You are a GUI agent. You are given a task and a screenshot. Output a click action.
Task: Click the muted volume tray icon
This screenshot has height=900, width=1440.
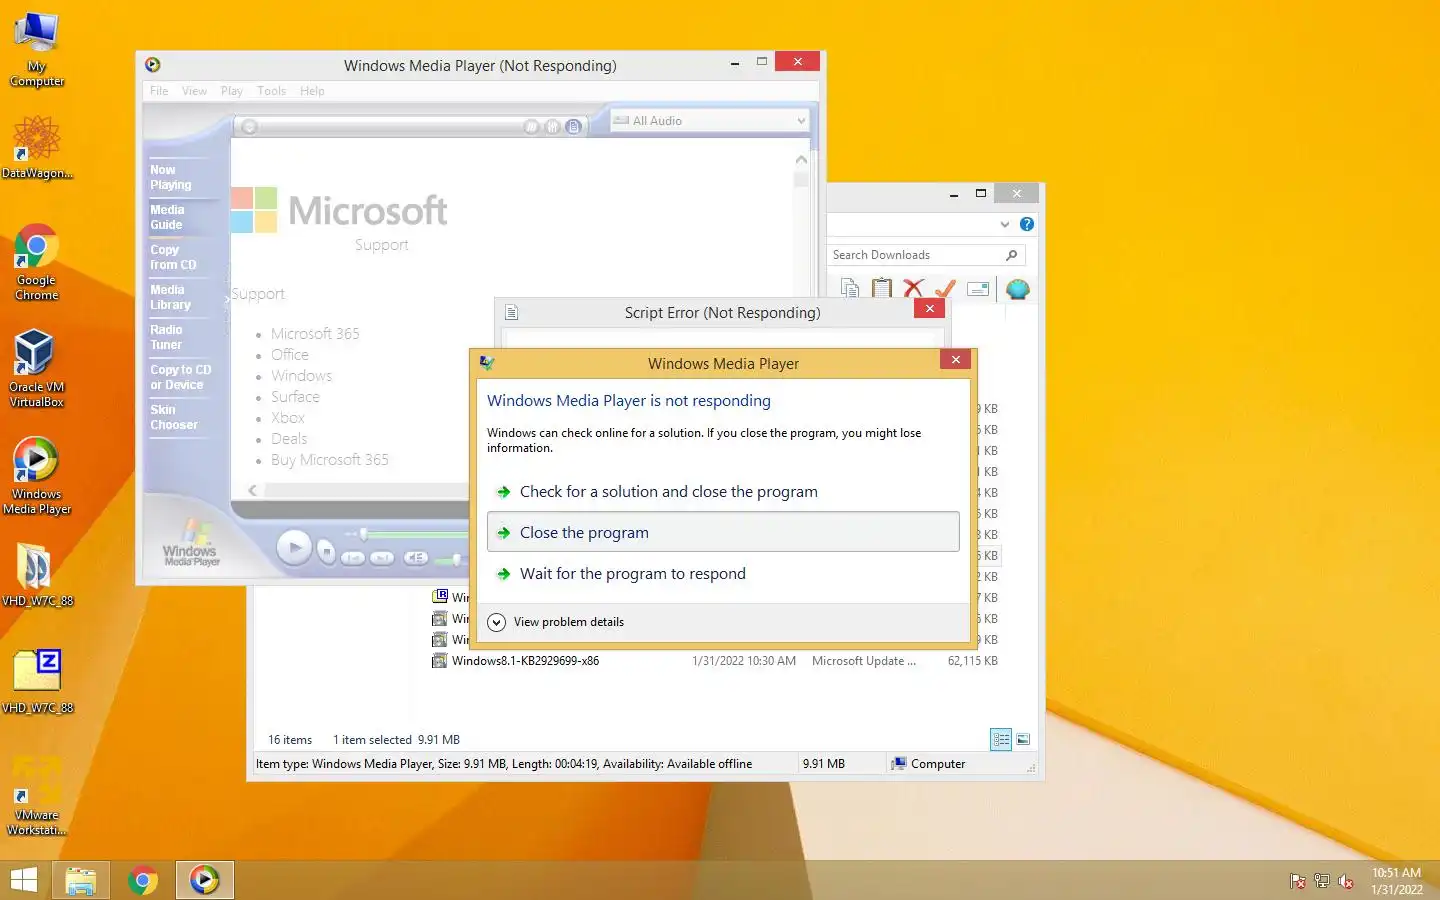(x=1346, y=881)
